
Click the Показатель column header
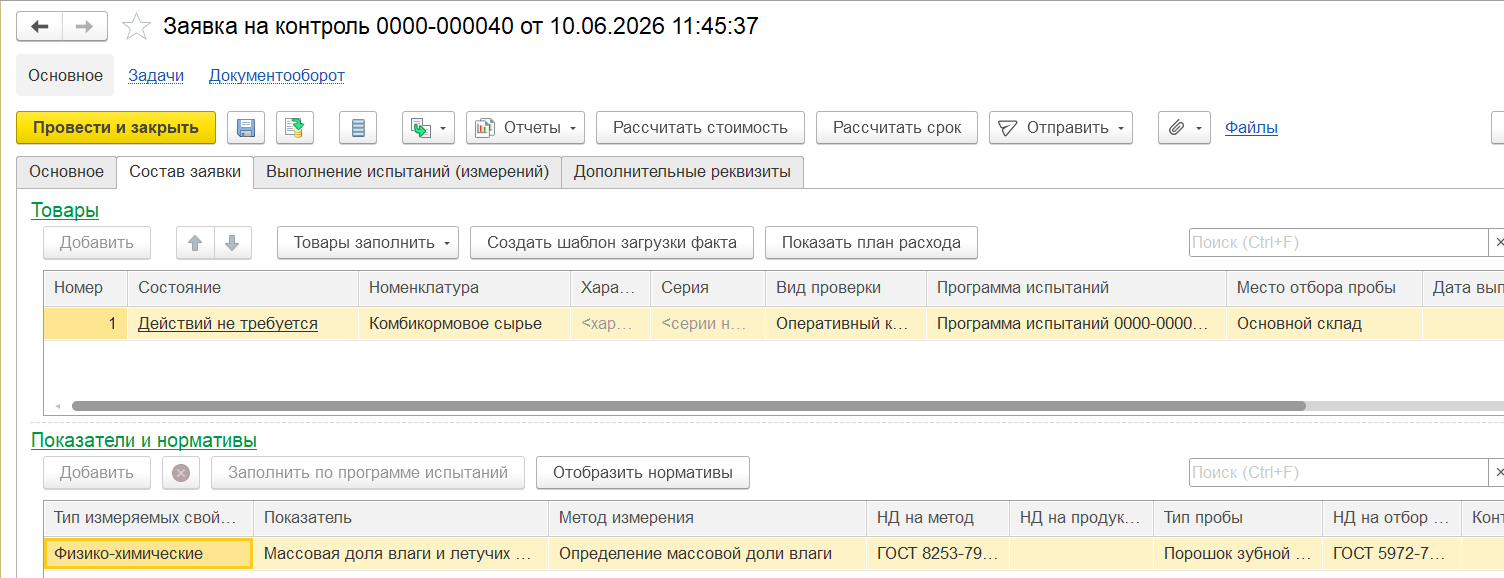tap(400, 518)
